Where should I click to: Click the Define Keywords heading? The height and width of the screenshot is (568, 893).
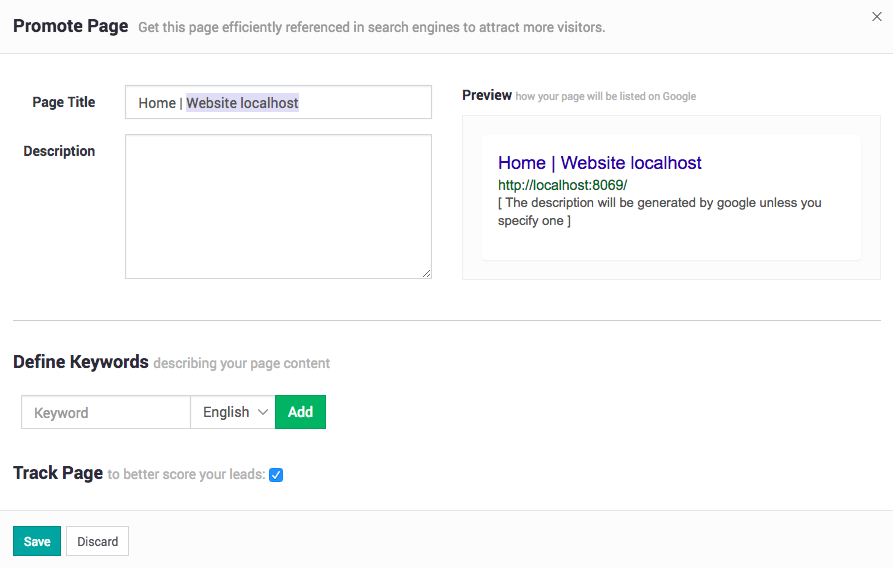81,362
